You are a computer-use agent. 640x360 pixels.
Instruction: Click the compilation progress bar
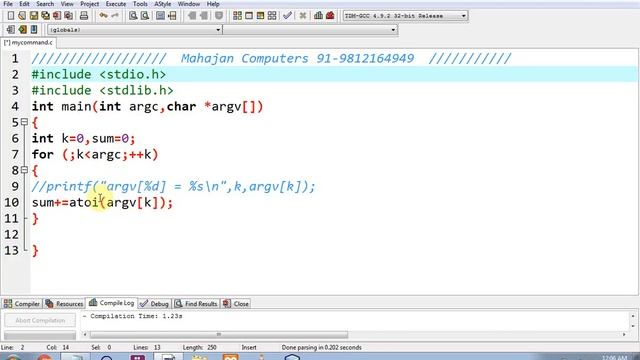40,336
